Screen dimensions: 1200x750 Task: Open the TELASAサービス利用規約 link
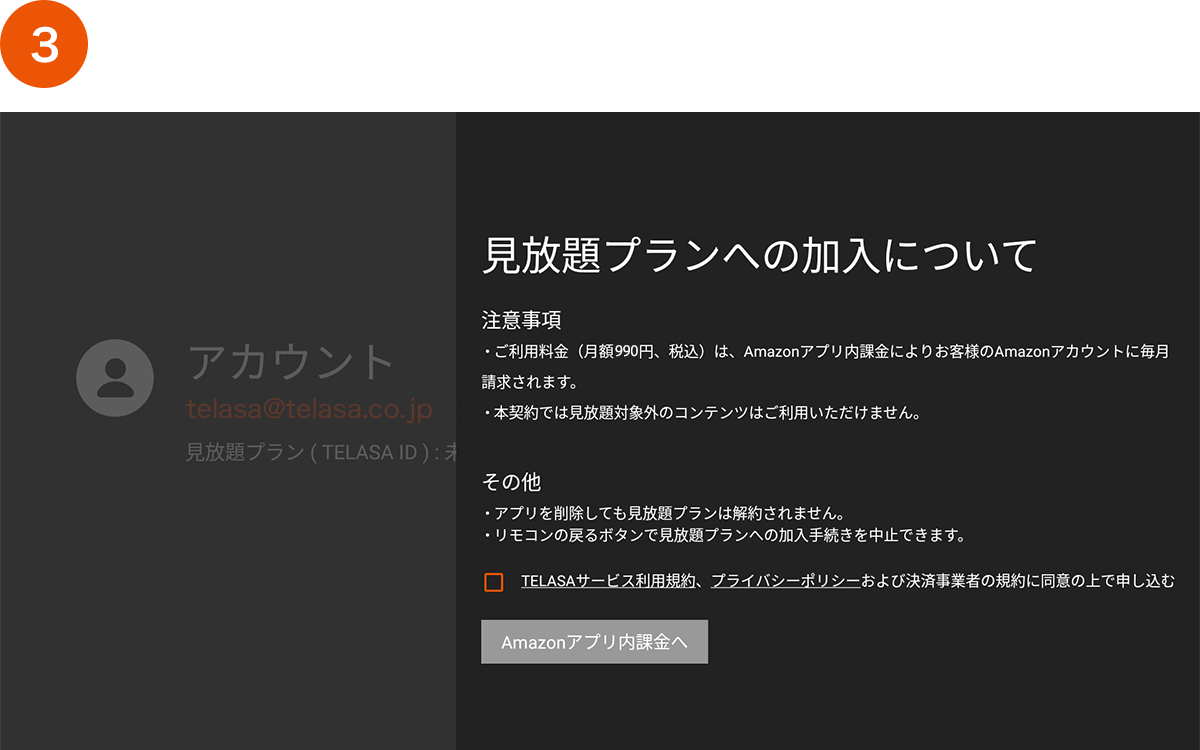pyautogui.click(x=608, y=581)
